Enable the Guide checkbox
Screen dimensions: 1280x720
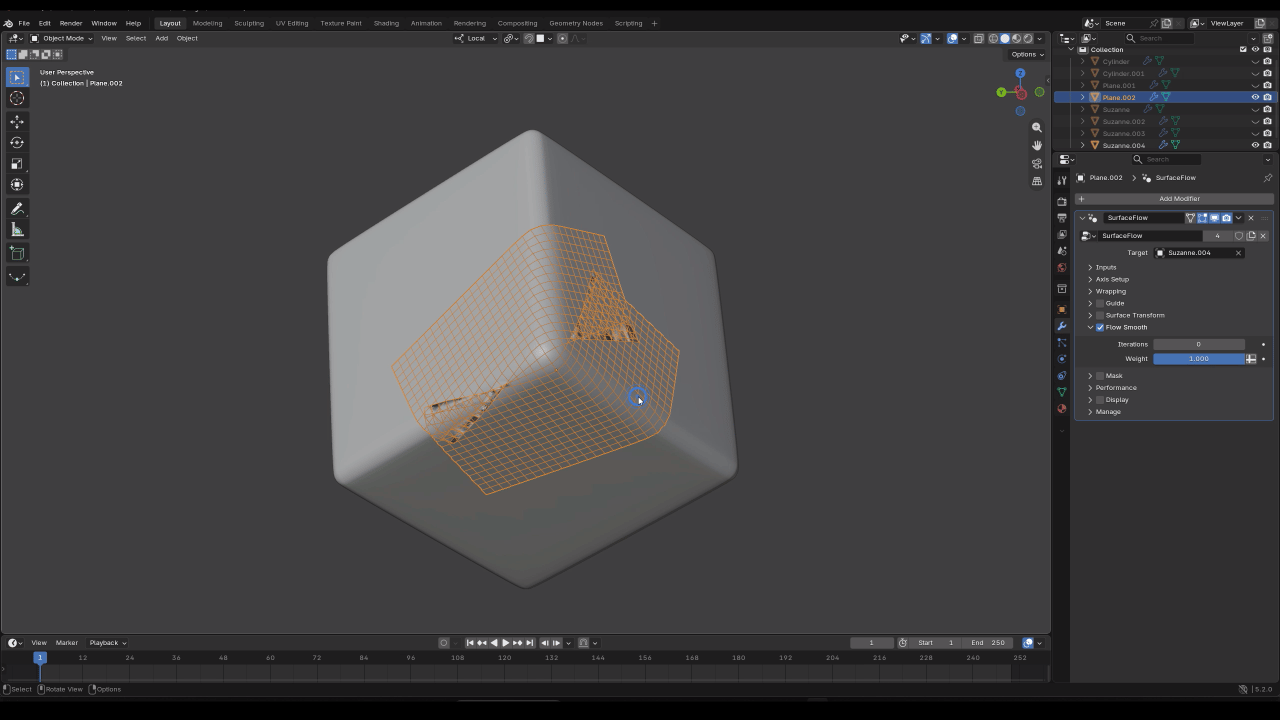(x=1100, y=303)
